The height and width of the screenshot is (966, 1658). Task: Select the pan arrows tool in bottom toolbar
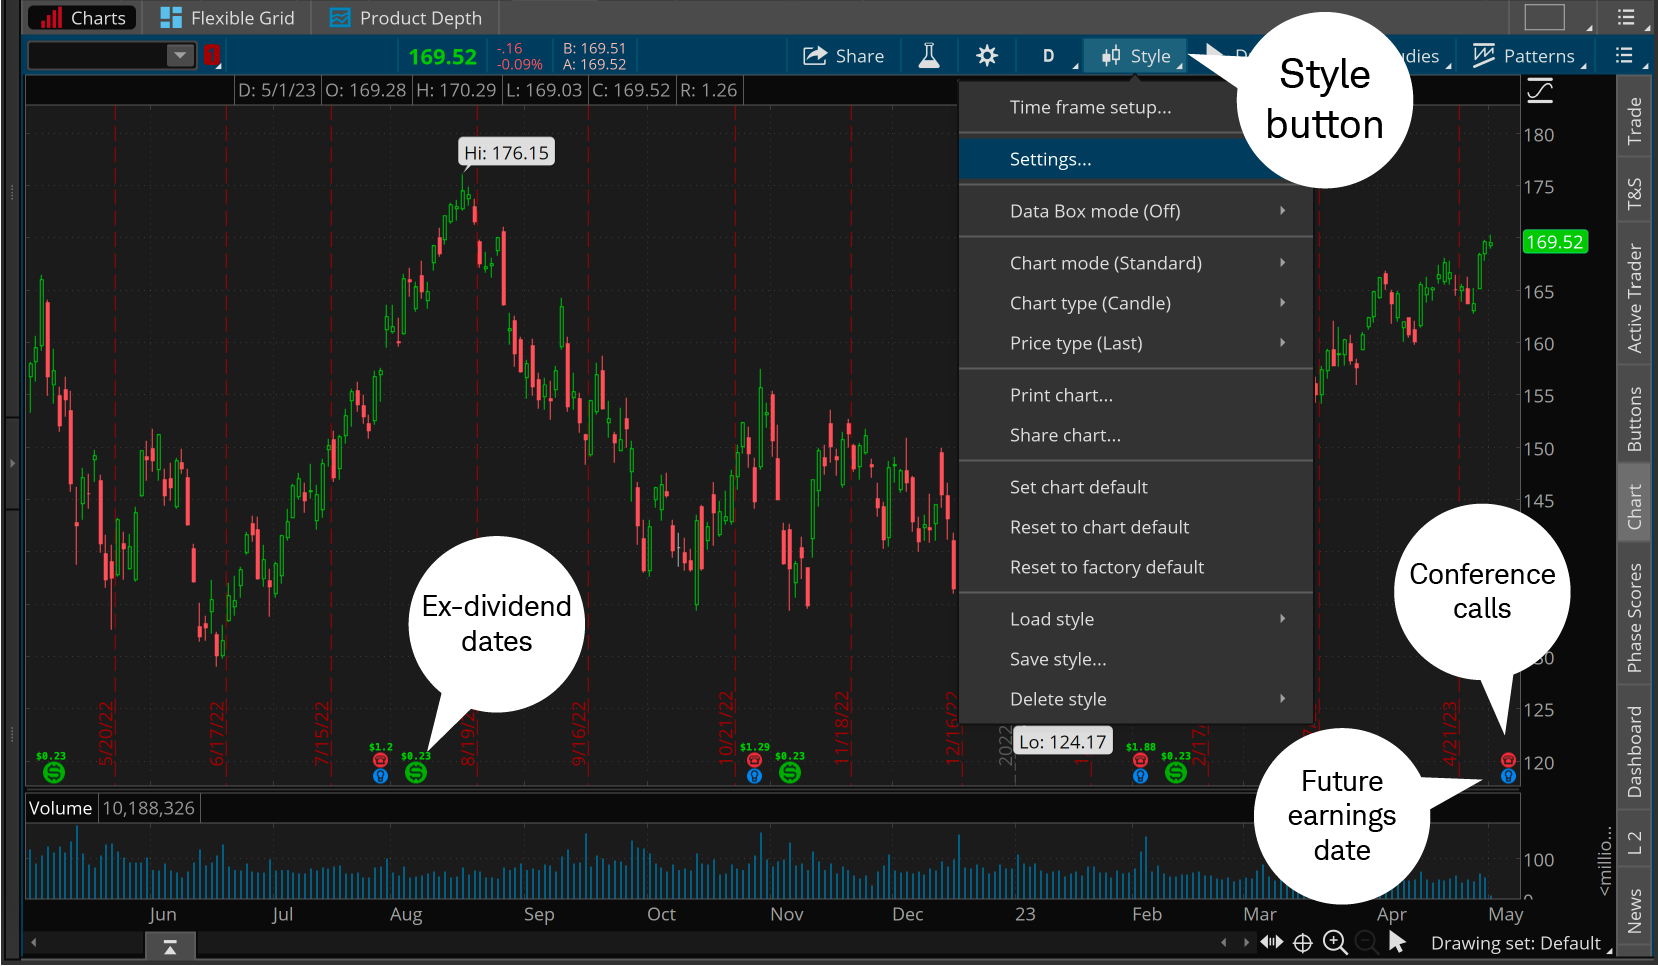[x=1272, y=942]
